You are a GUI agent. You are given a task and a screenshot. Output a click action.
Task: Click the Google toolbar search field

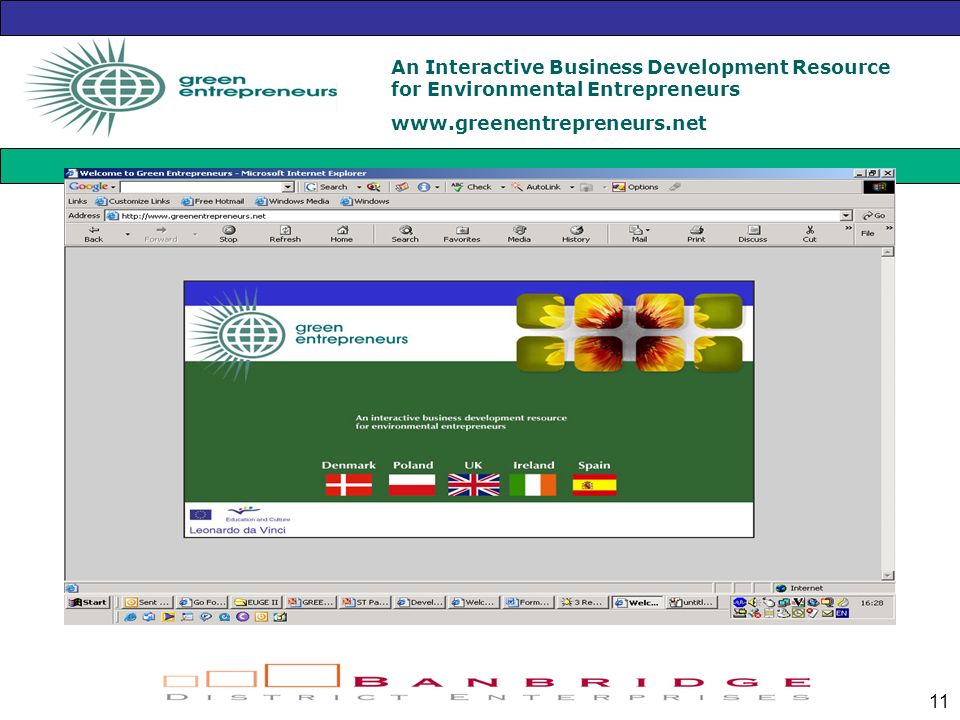[201, 187]
